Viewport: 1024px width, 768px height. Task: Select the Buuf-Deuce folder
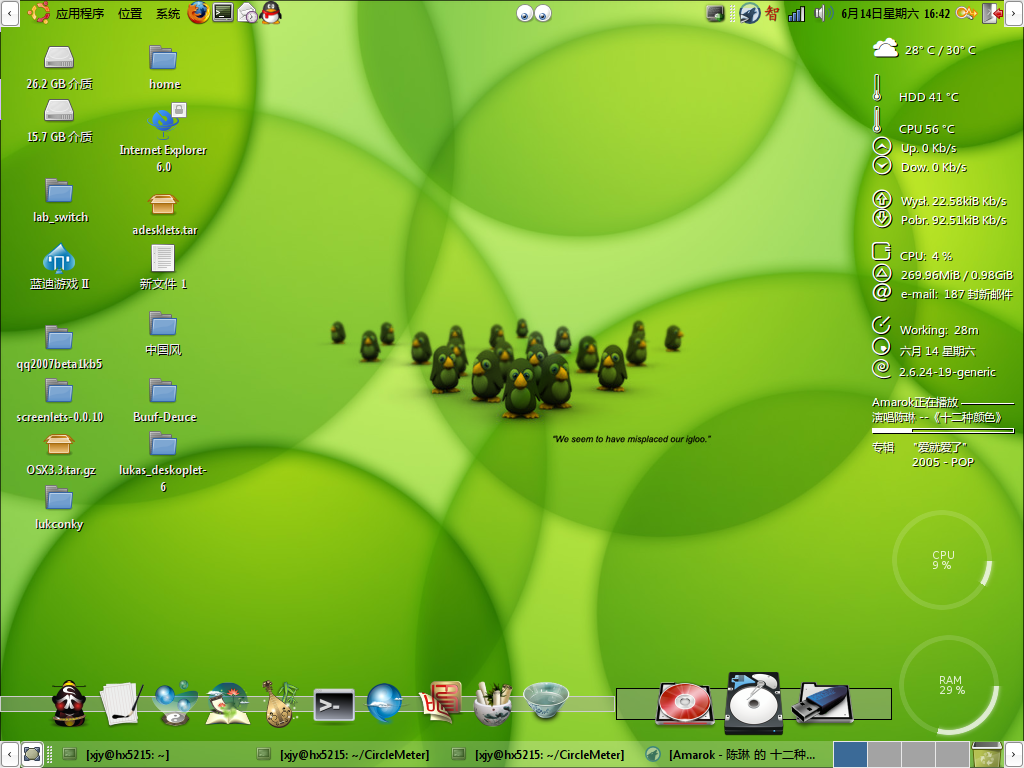tap(164, 401)
